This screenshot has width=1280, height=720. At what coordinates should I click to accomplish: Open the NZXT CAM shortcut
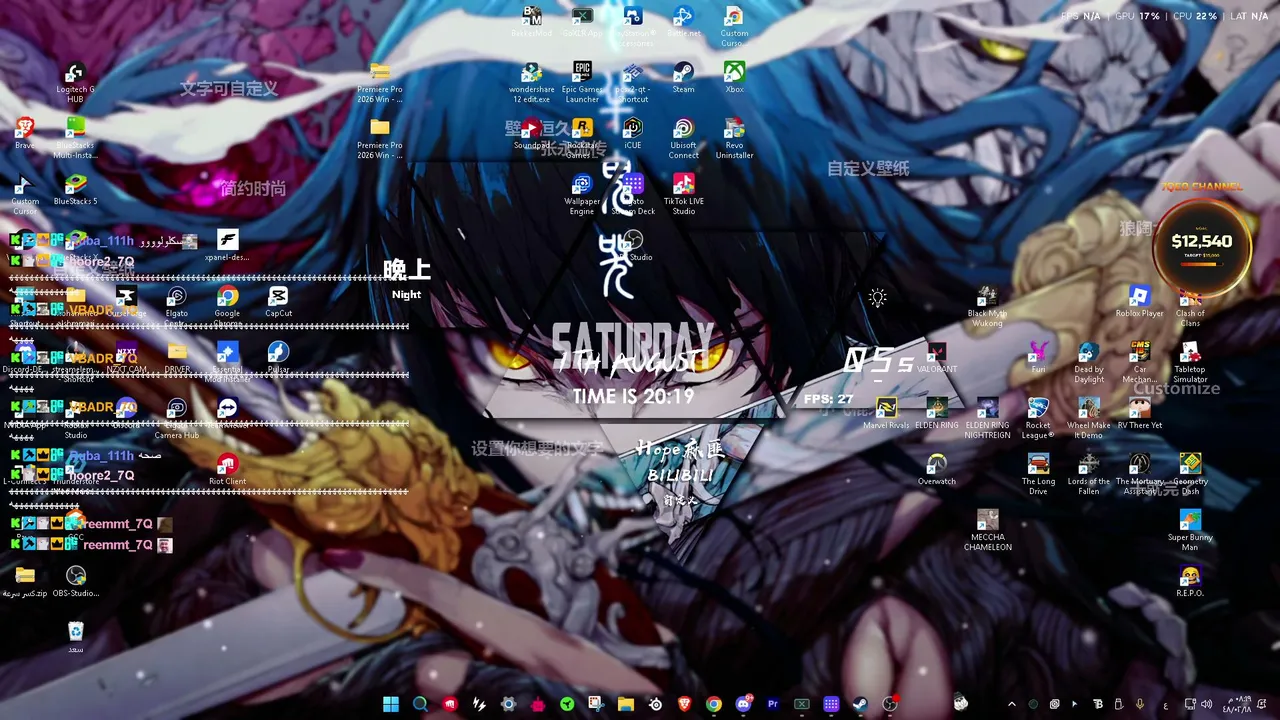(126, 359)
